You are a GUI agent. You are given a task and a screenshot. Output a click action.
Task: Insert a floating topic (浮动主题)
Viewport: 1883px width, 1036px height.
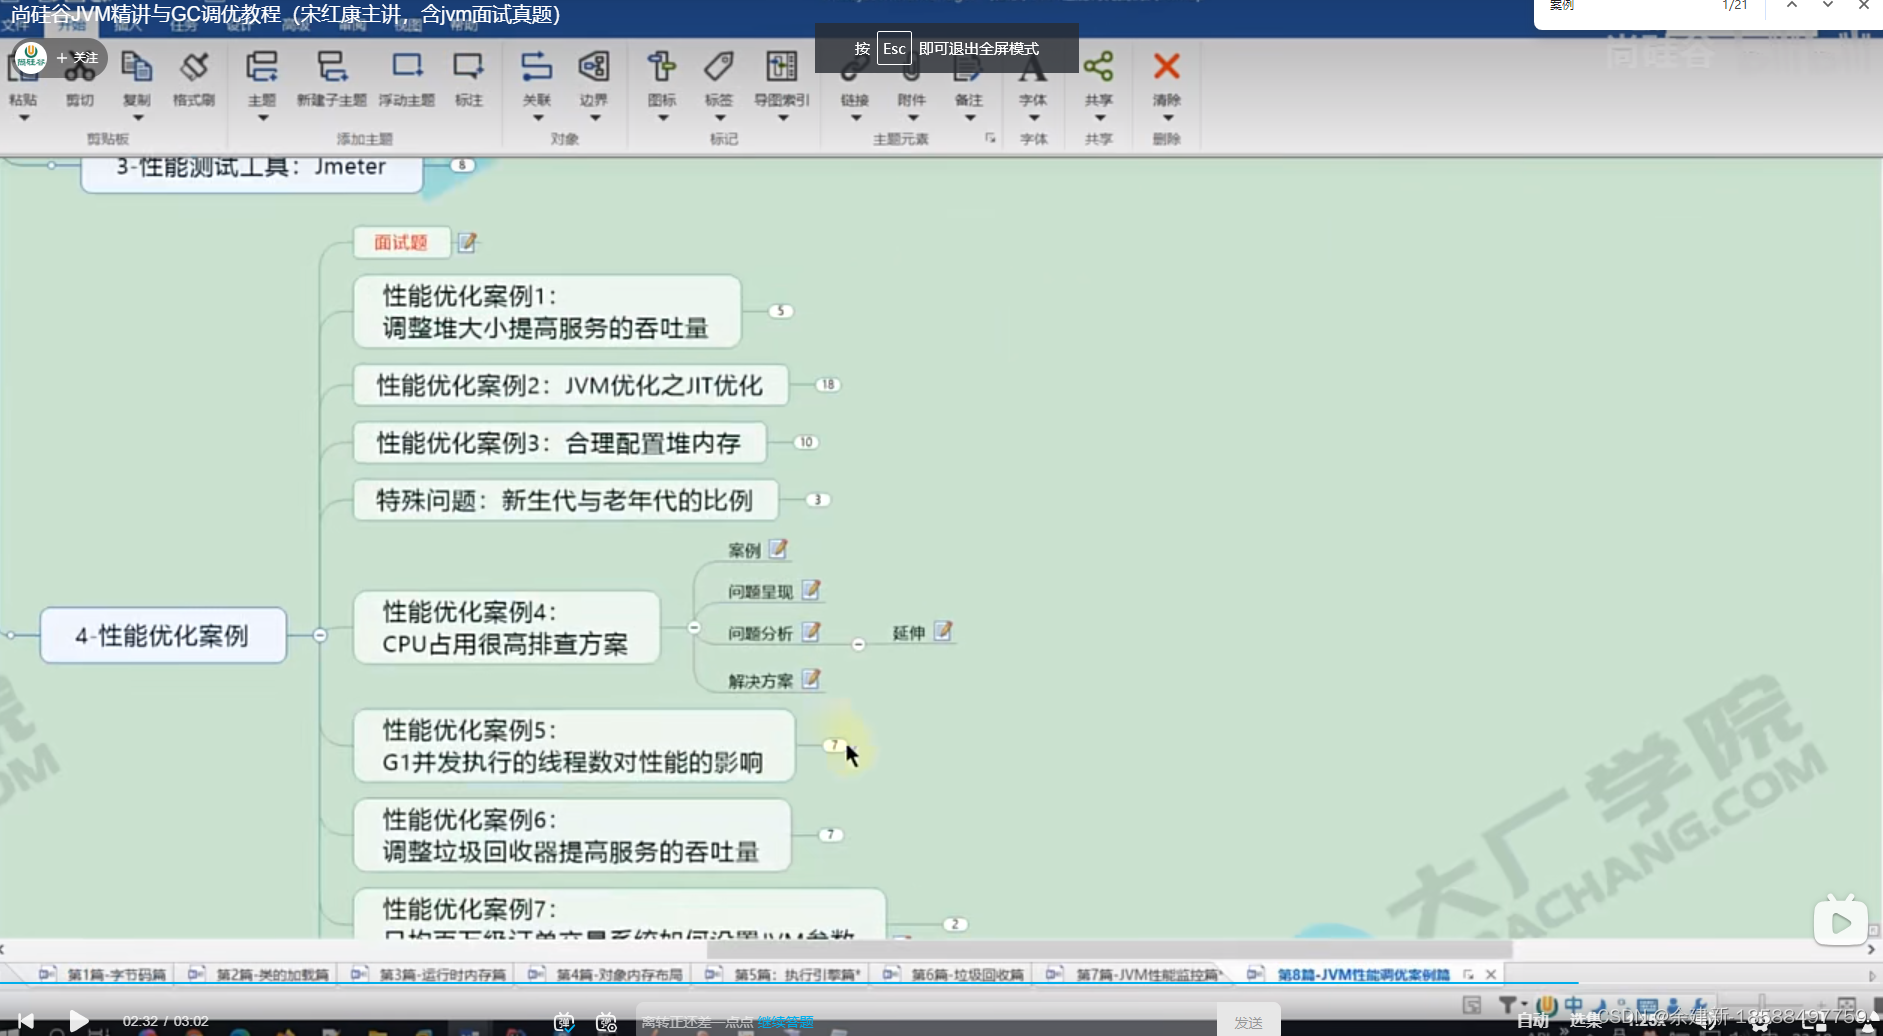click(x=407, y=67)
